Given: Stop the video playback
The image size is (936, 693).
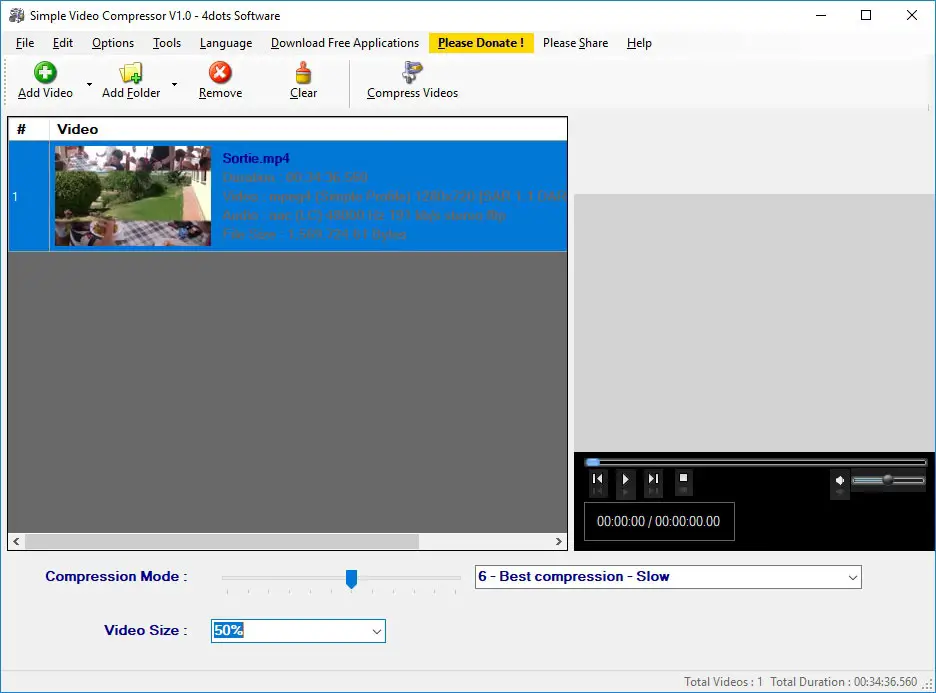Looking at the screenshot, I should pyautogui.click(x=683, y=478).
